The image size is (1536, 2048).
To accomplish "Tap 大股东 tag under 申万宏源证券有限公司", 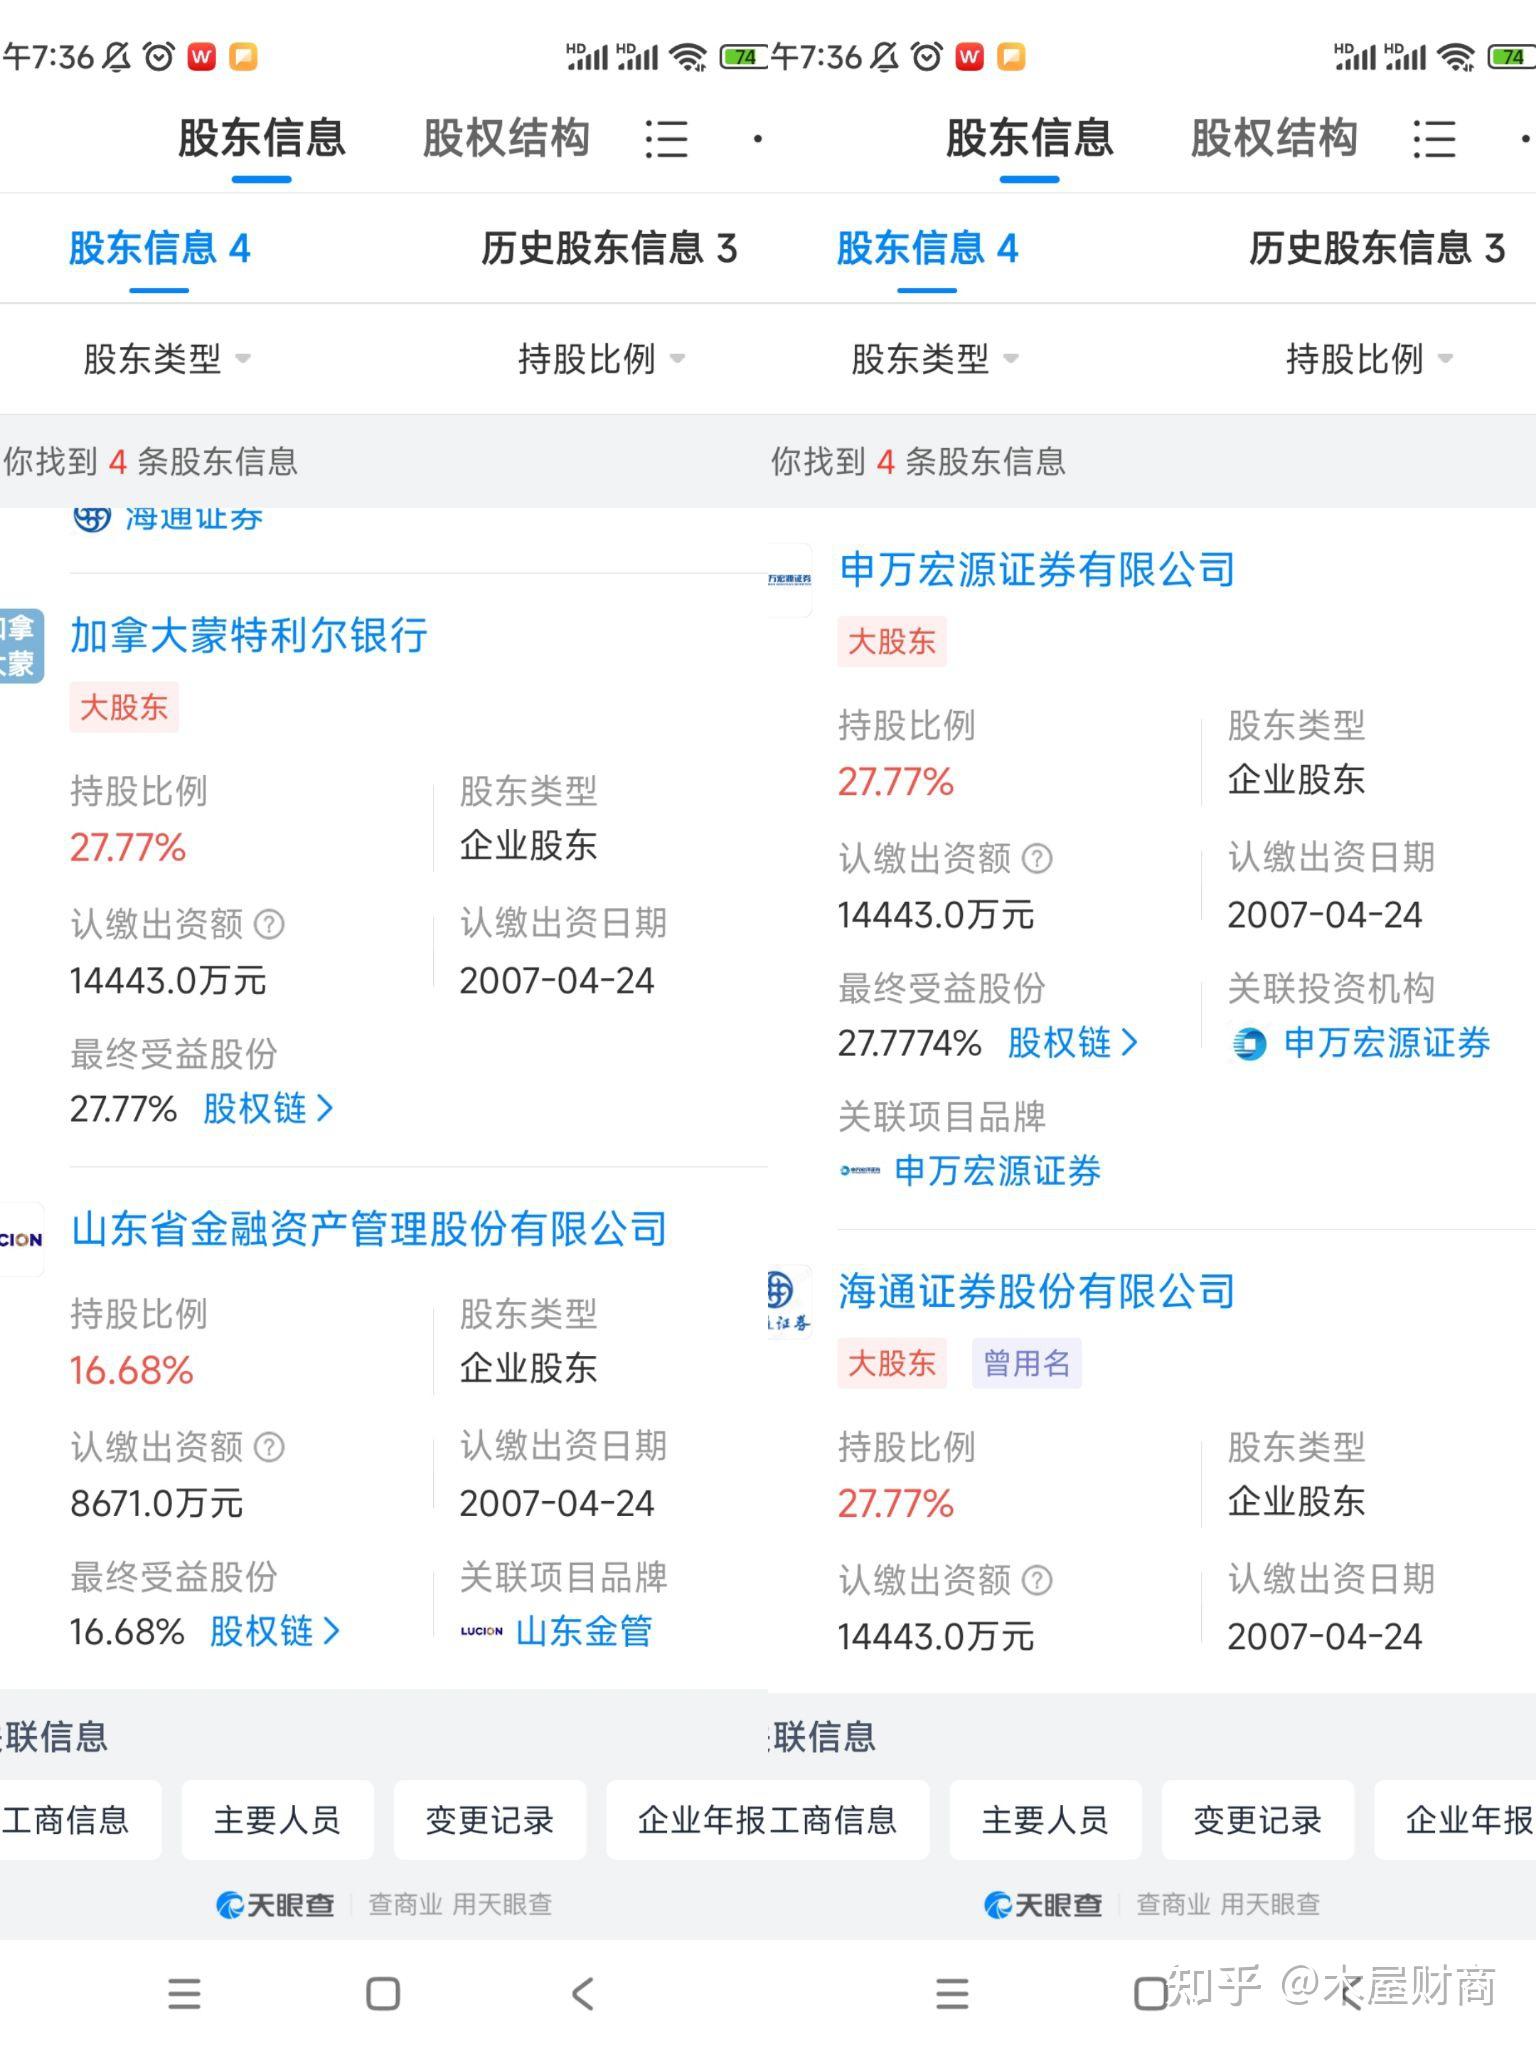I will pyautogui.click(x=892, y=641).
